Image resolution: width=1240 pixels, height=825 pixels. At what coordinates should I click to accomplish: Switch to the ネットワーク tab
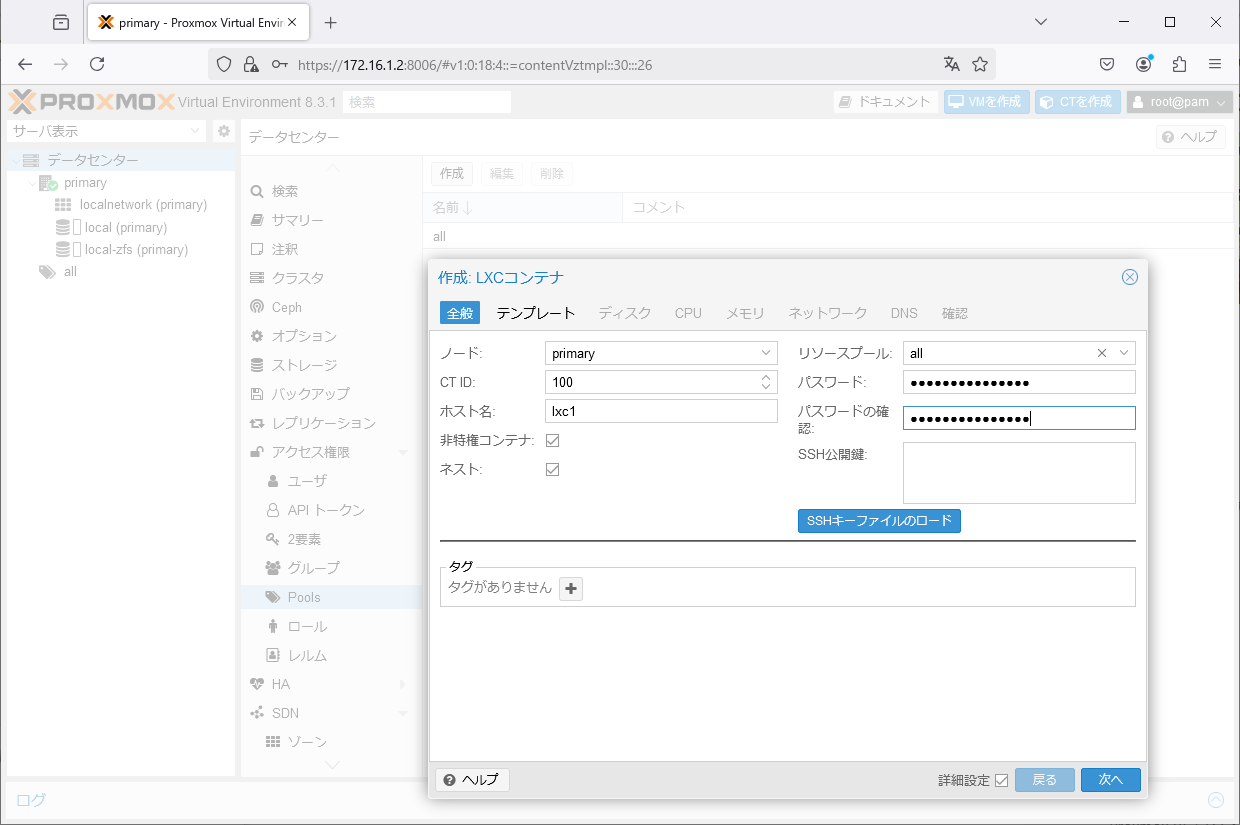coord(828,313)
